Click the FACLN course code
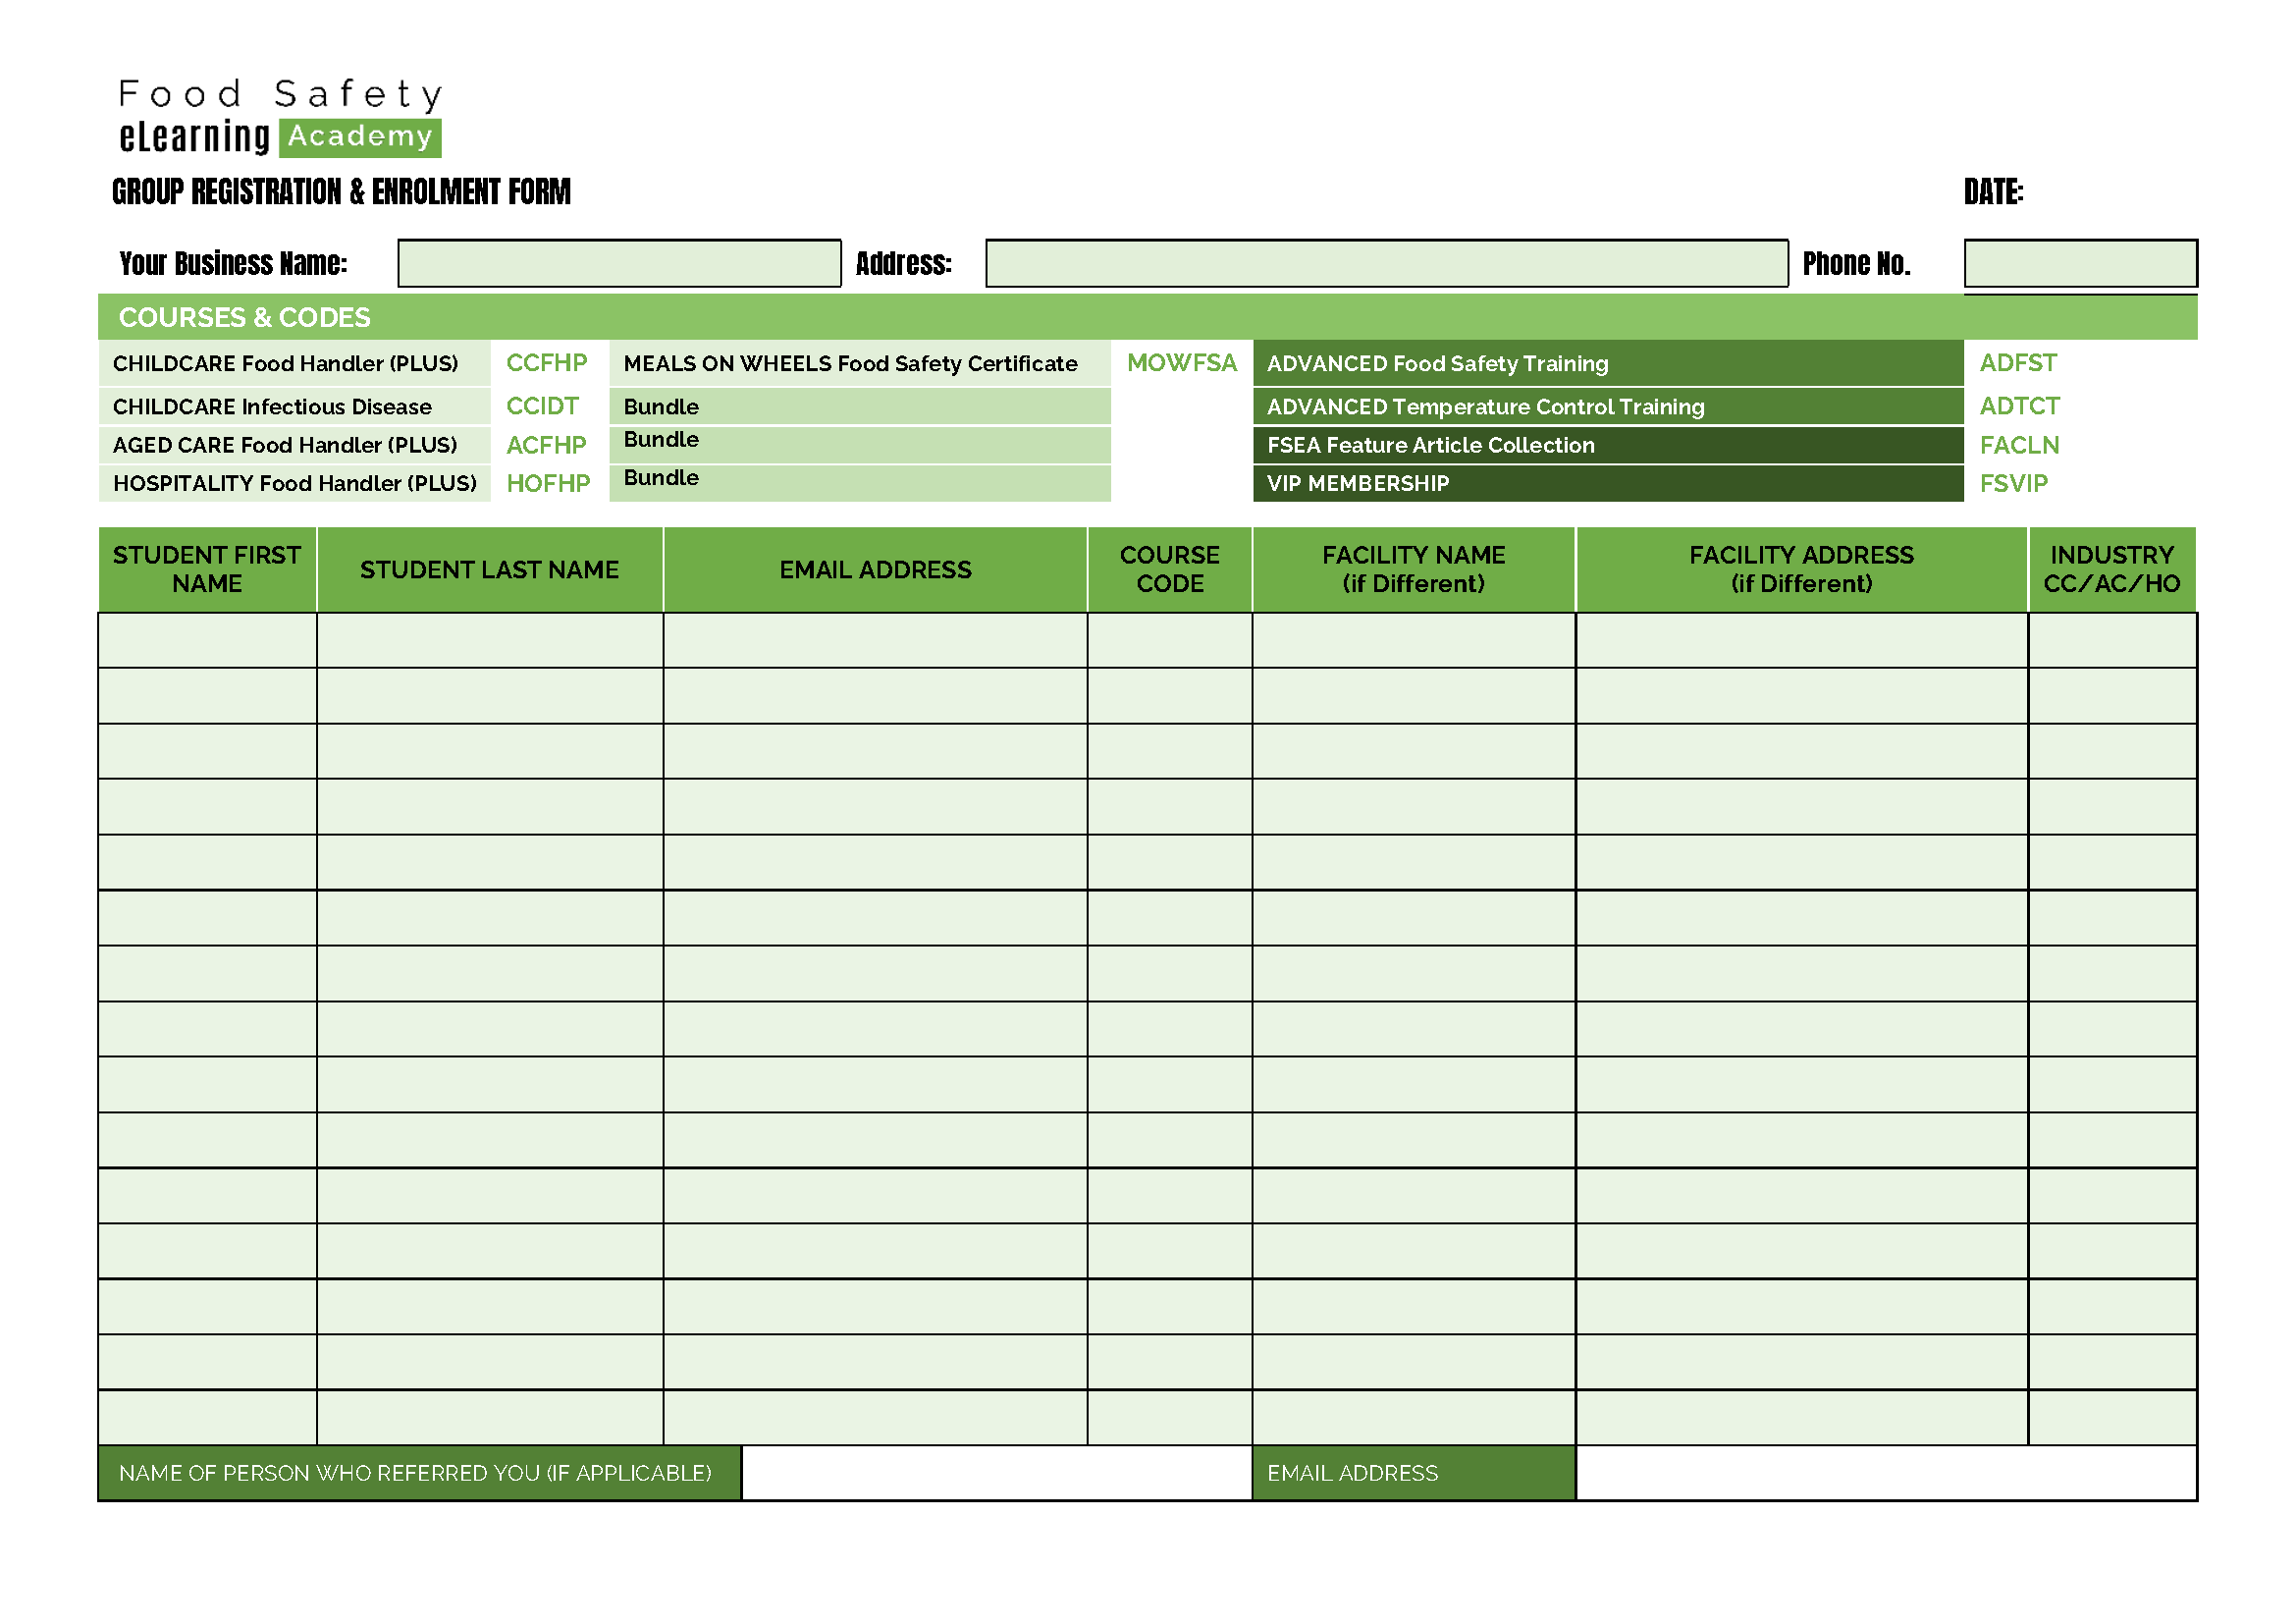This screenshot has width=2296, height=1624. (x=2019, y=445)
